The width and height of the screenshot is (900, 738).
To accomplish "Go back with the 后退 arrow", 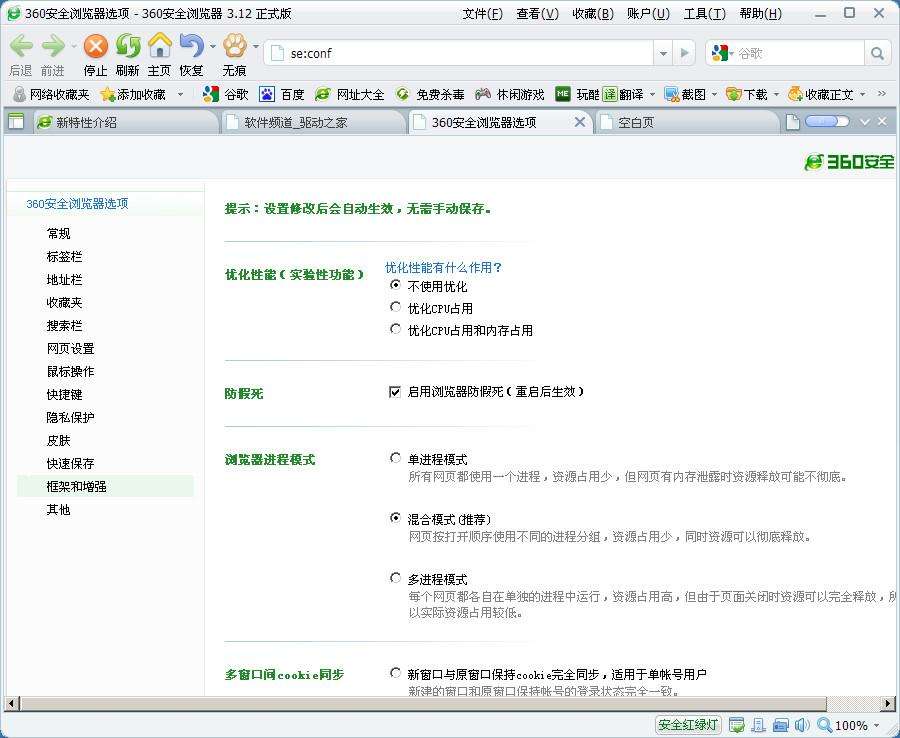I will 21,45.
